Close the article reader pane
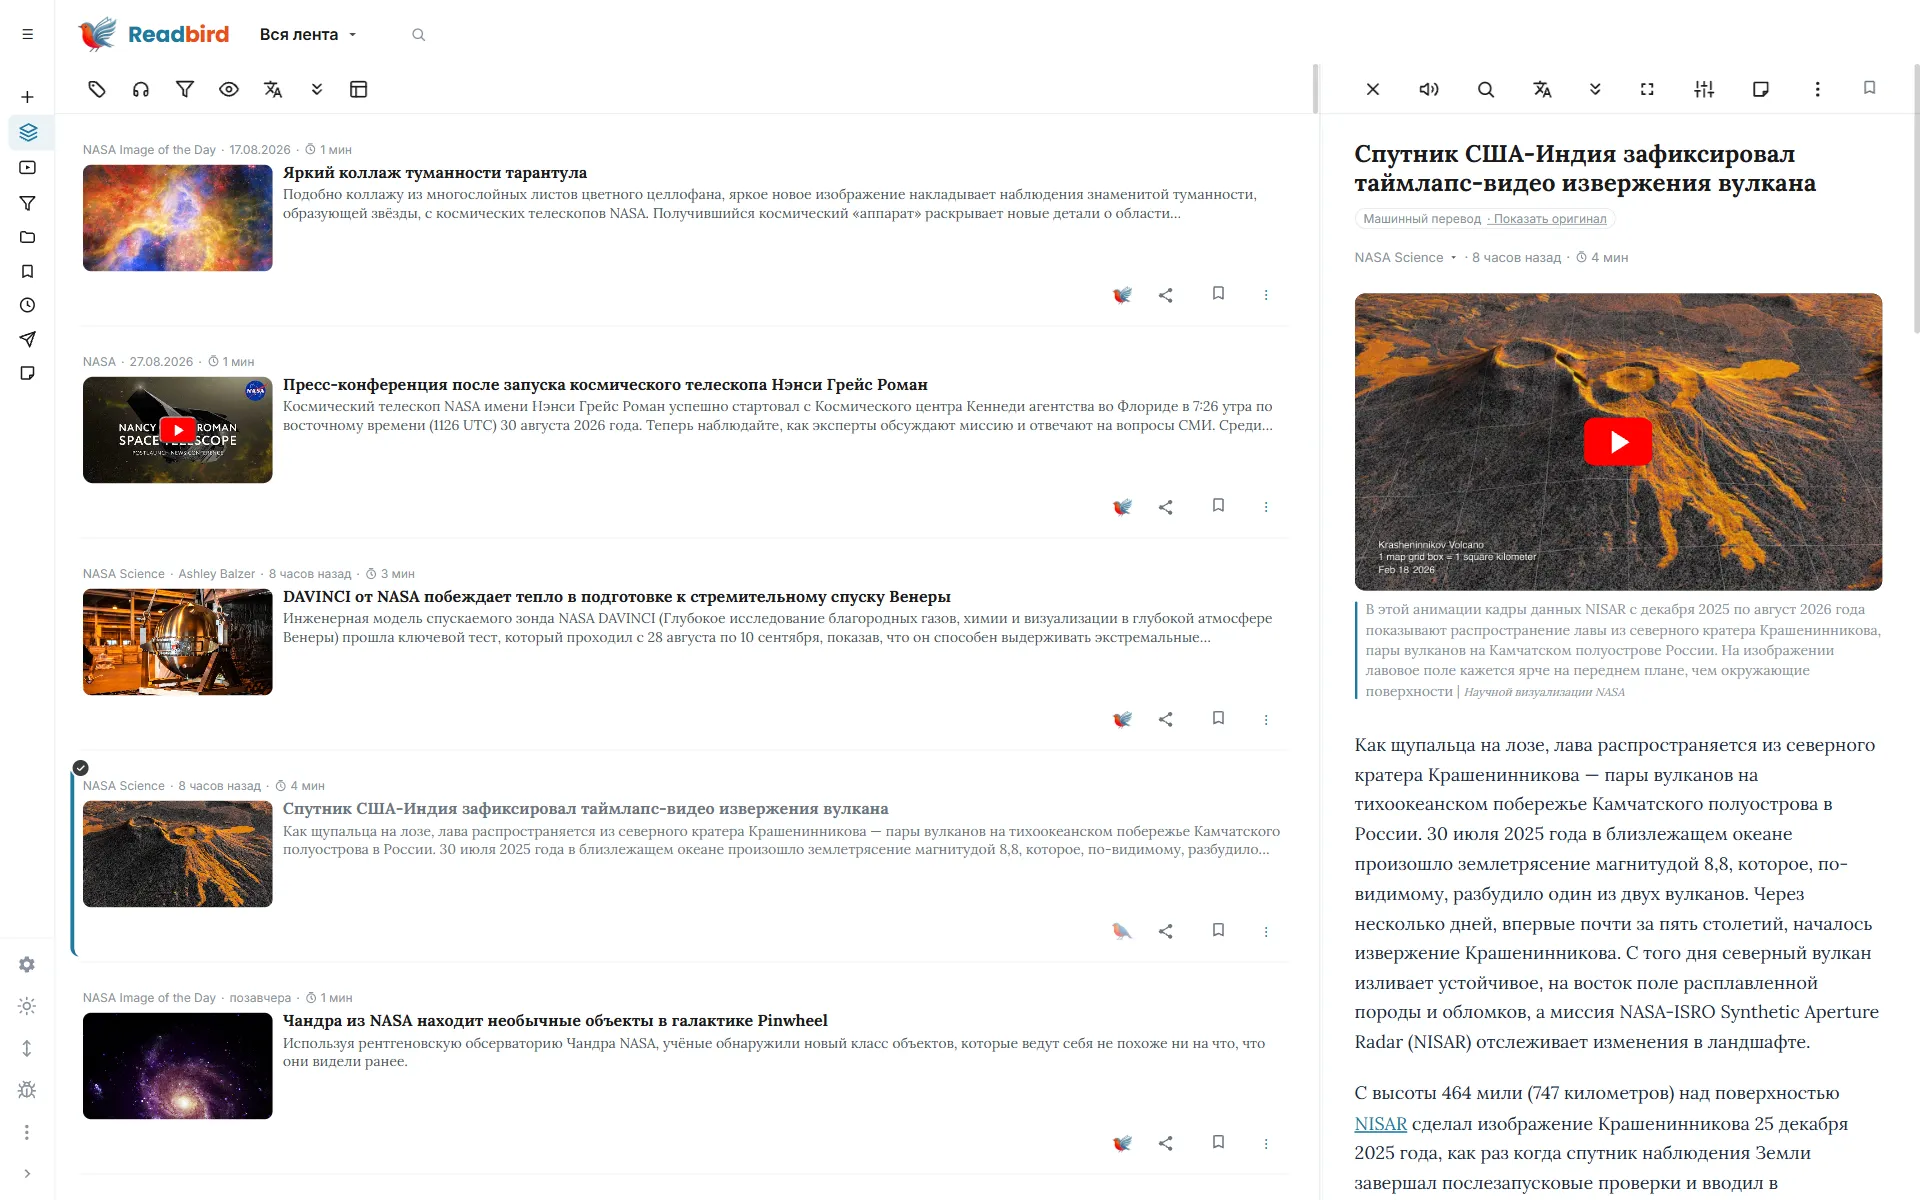The height and width of the screenshot is (1200, 1920). tap(1373, 89)
